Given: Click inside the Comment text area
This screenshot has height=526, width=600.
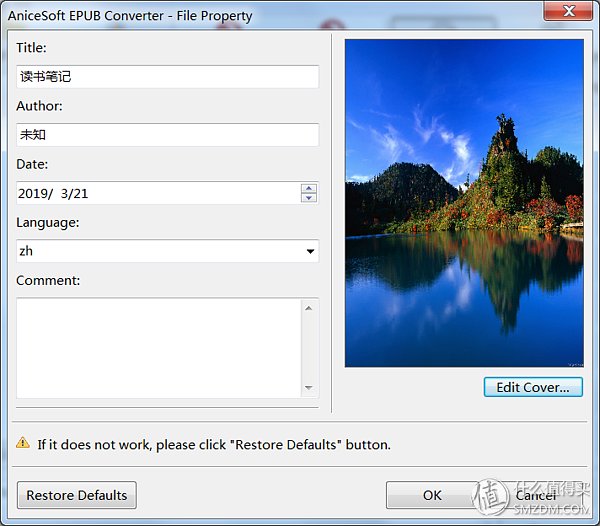Looking at the screenshot, I should pos(159,348).
